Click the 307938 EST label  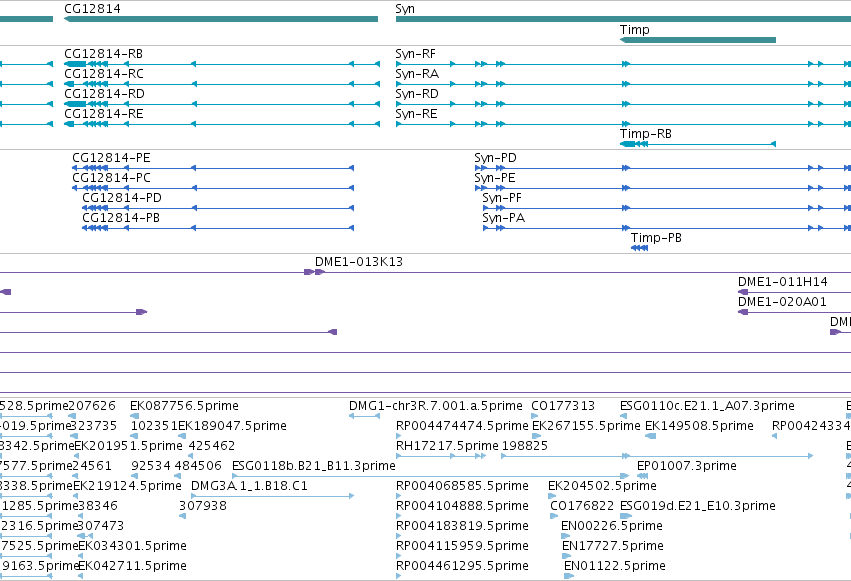click(203, 506)
